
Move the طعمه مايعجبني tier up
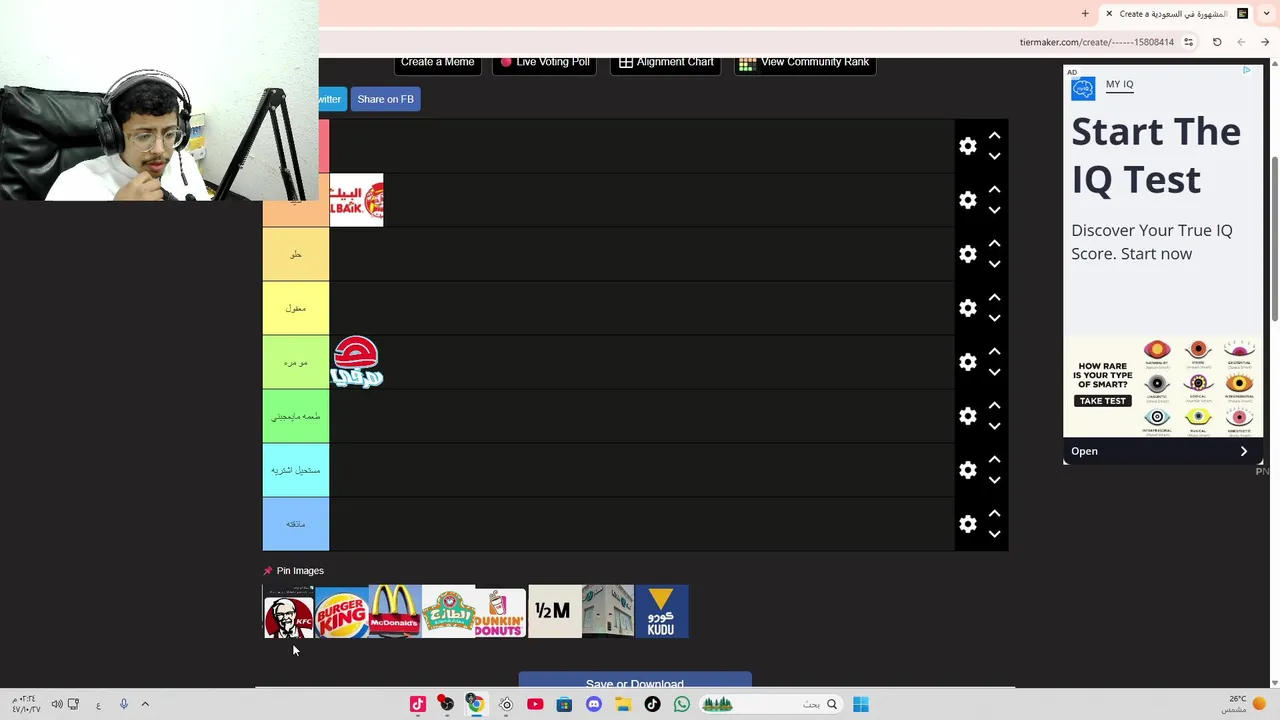(x=994, y=405)
